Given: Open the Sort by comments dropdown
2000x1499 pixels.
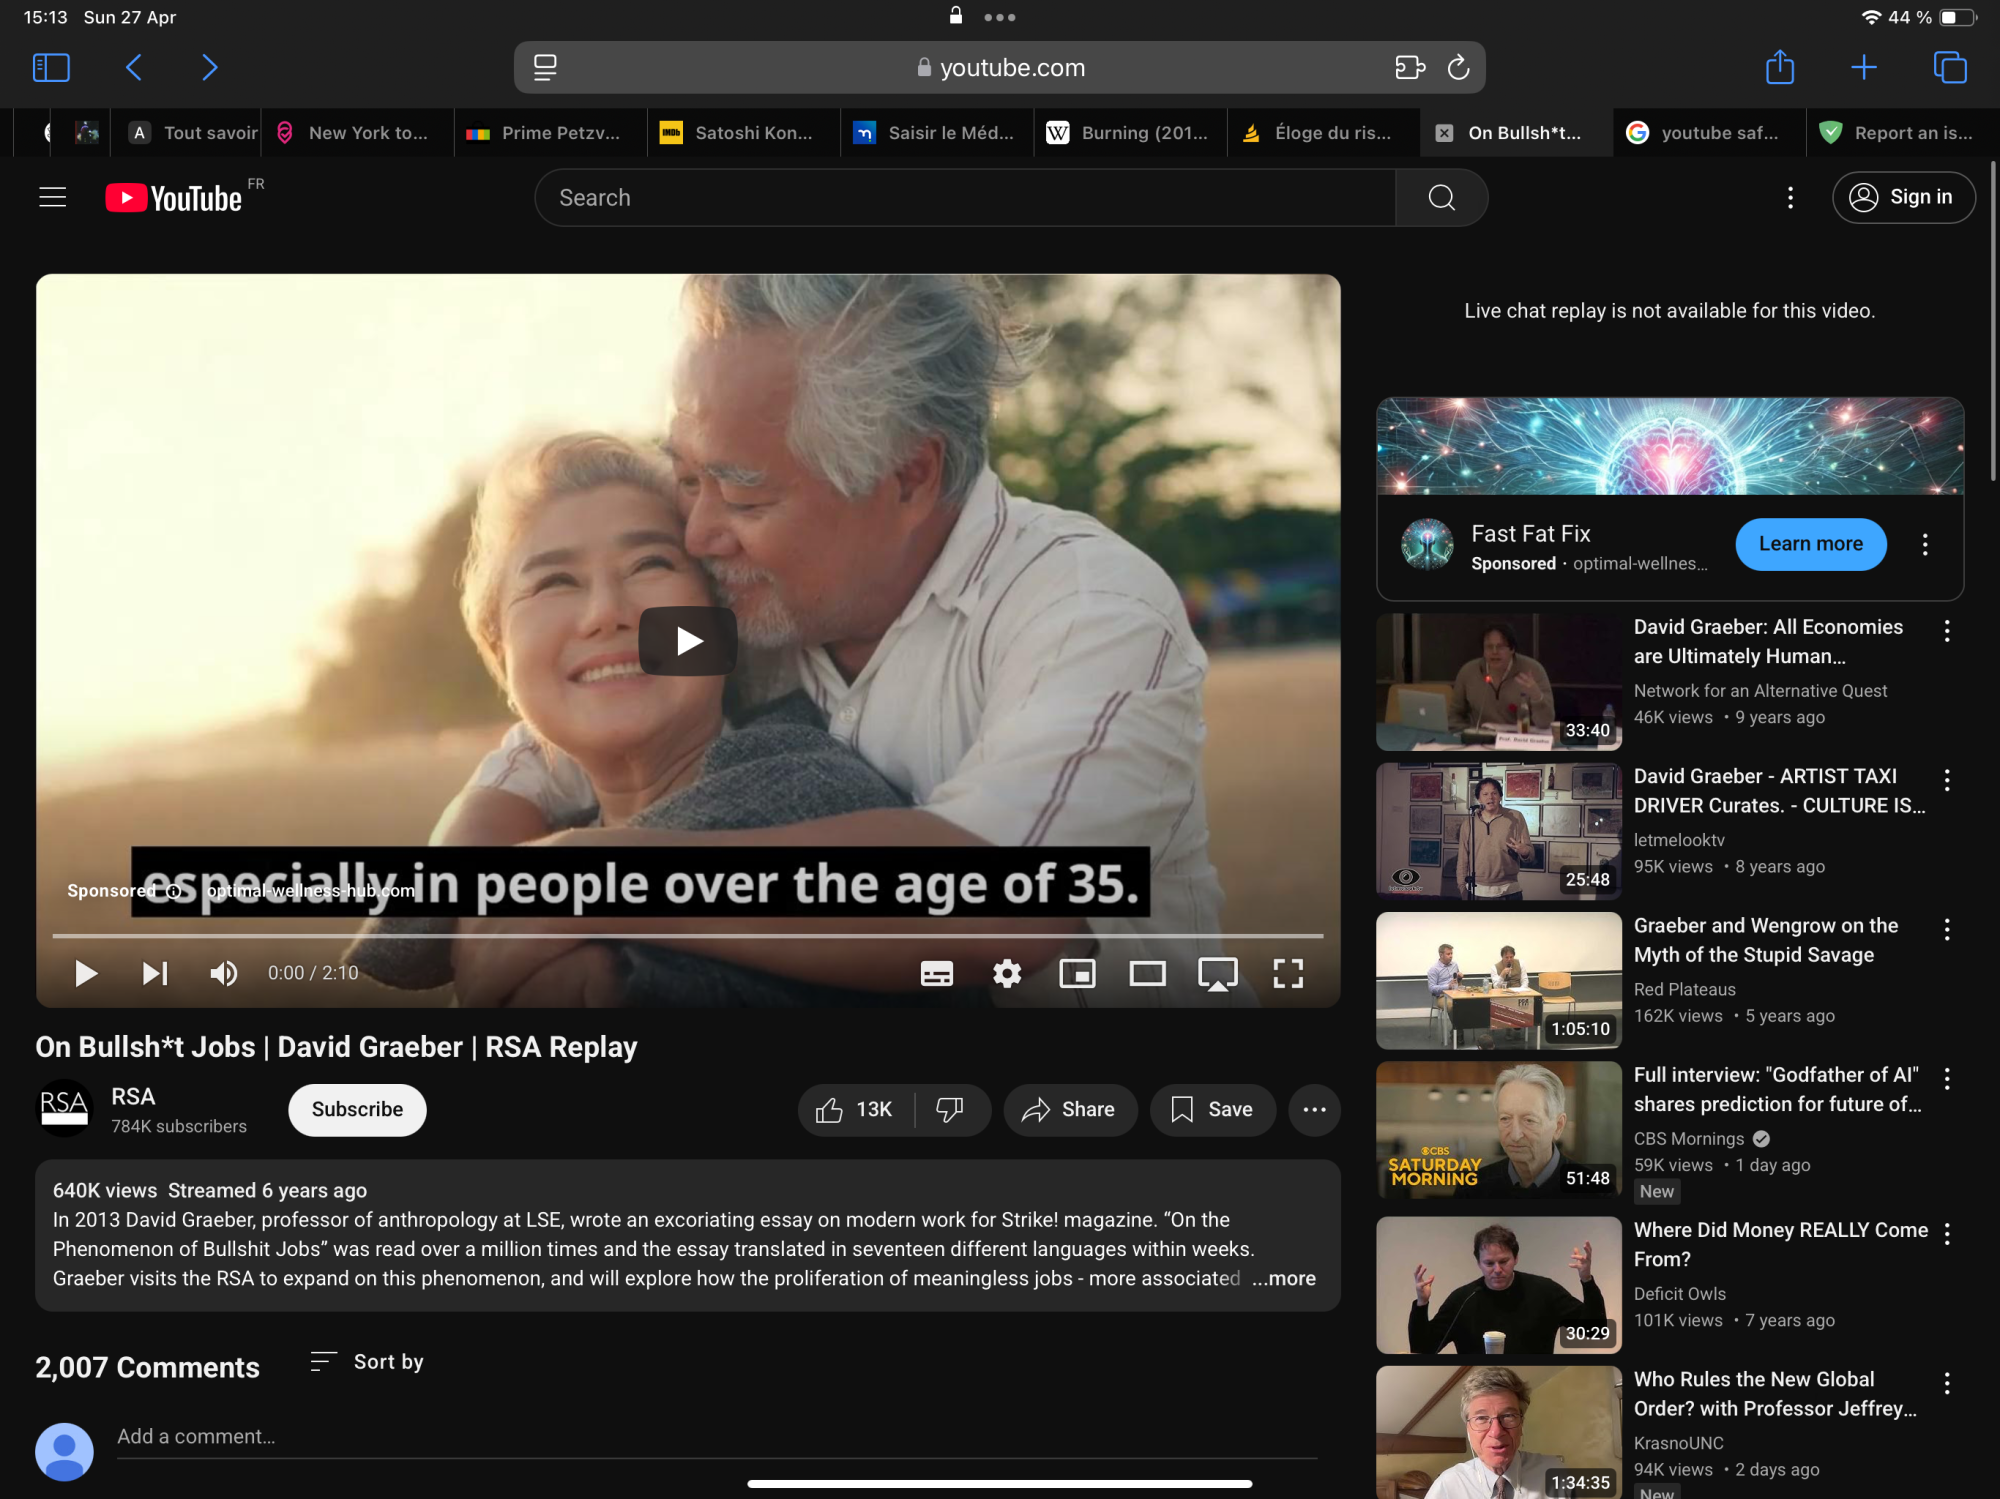Looking at the screenshot, I should 366,1362.
